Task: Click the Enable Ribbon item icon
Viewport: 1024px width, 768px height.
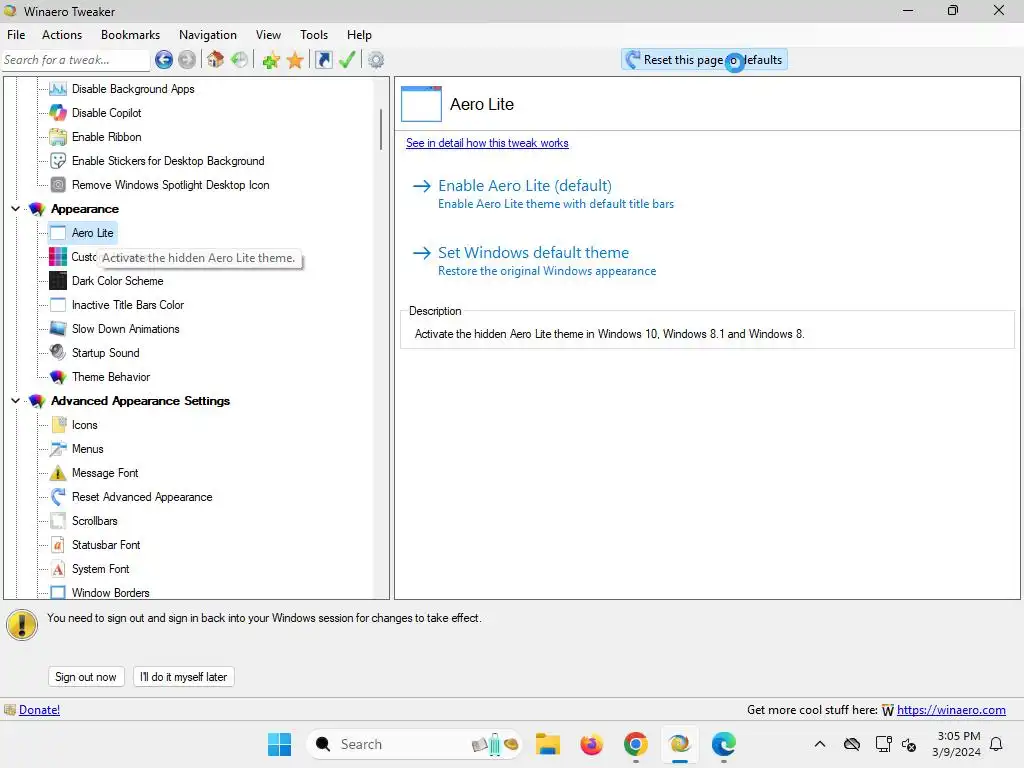Action: click(x=58, y=137)
